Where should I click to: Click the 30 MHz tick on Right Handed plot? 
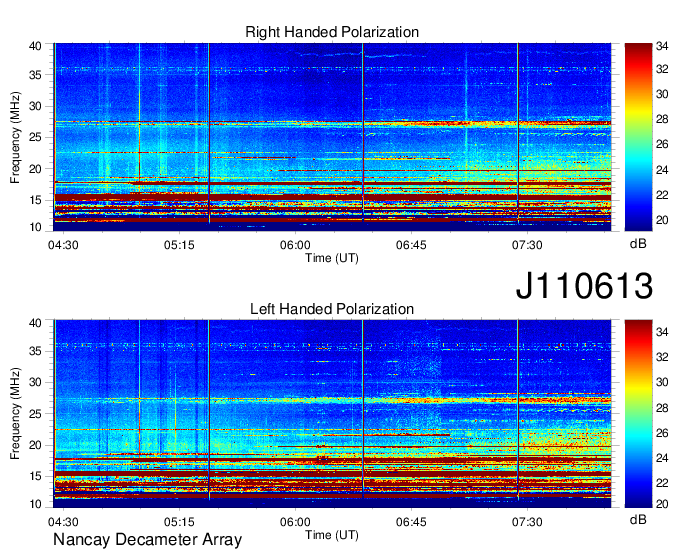[x=35, y=106]
